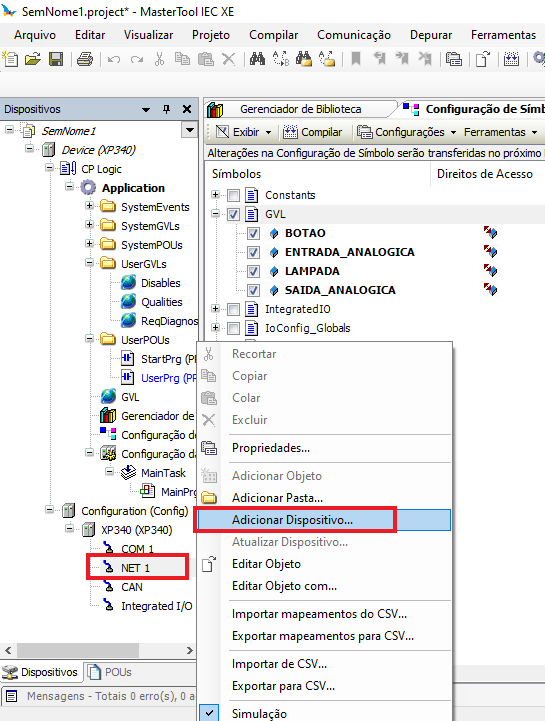
Task: Close the Dispositivos panel
Action: (x=187, y=109)
